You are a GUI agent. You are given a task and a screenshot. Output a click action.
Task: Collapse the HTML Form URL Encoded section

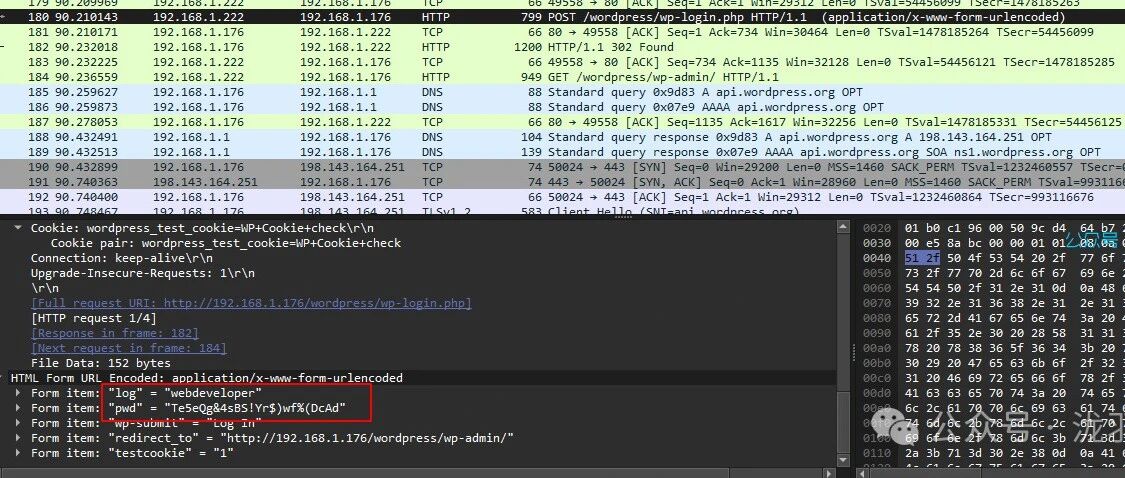(x=4, y=378)
